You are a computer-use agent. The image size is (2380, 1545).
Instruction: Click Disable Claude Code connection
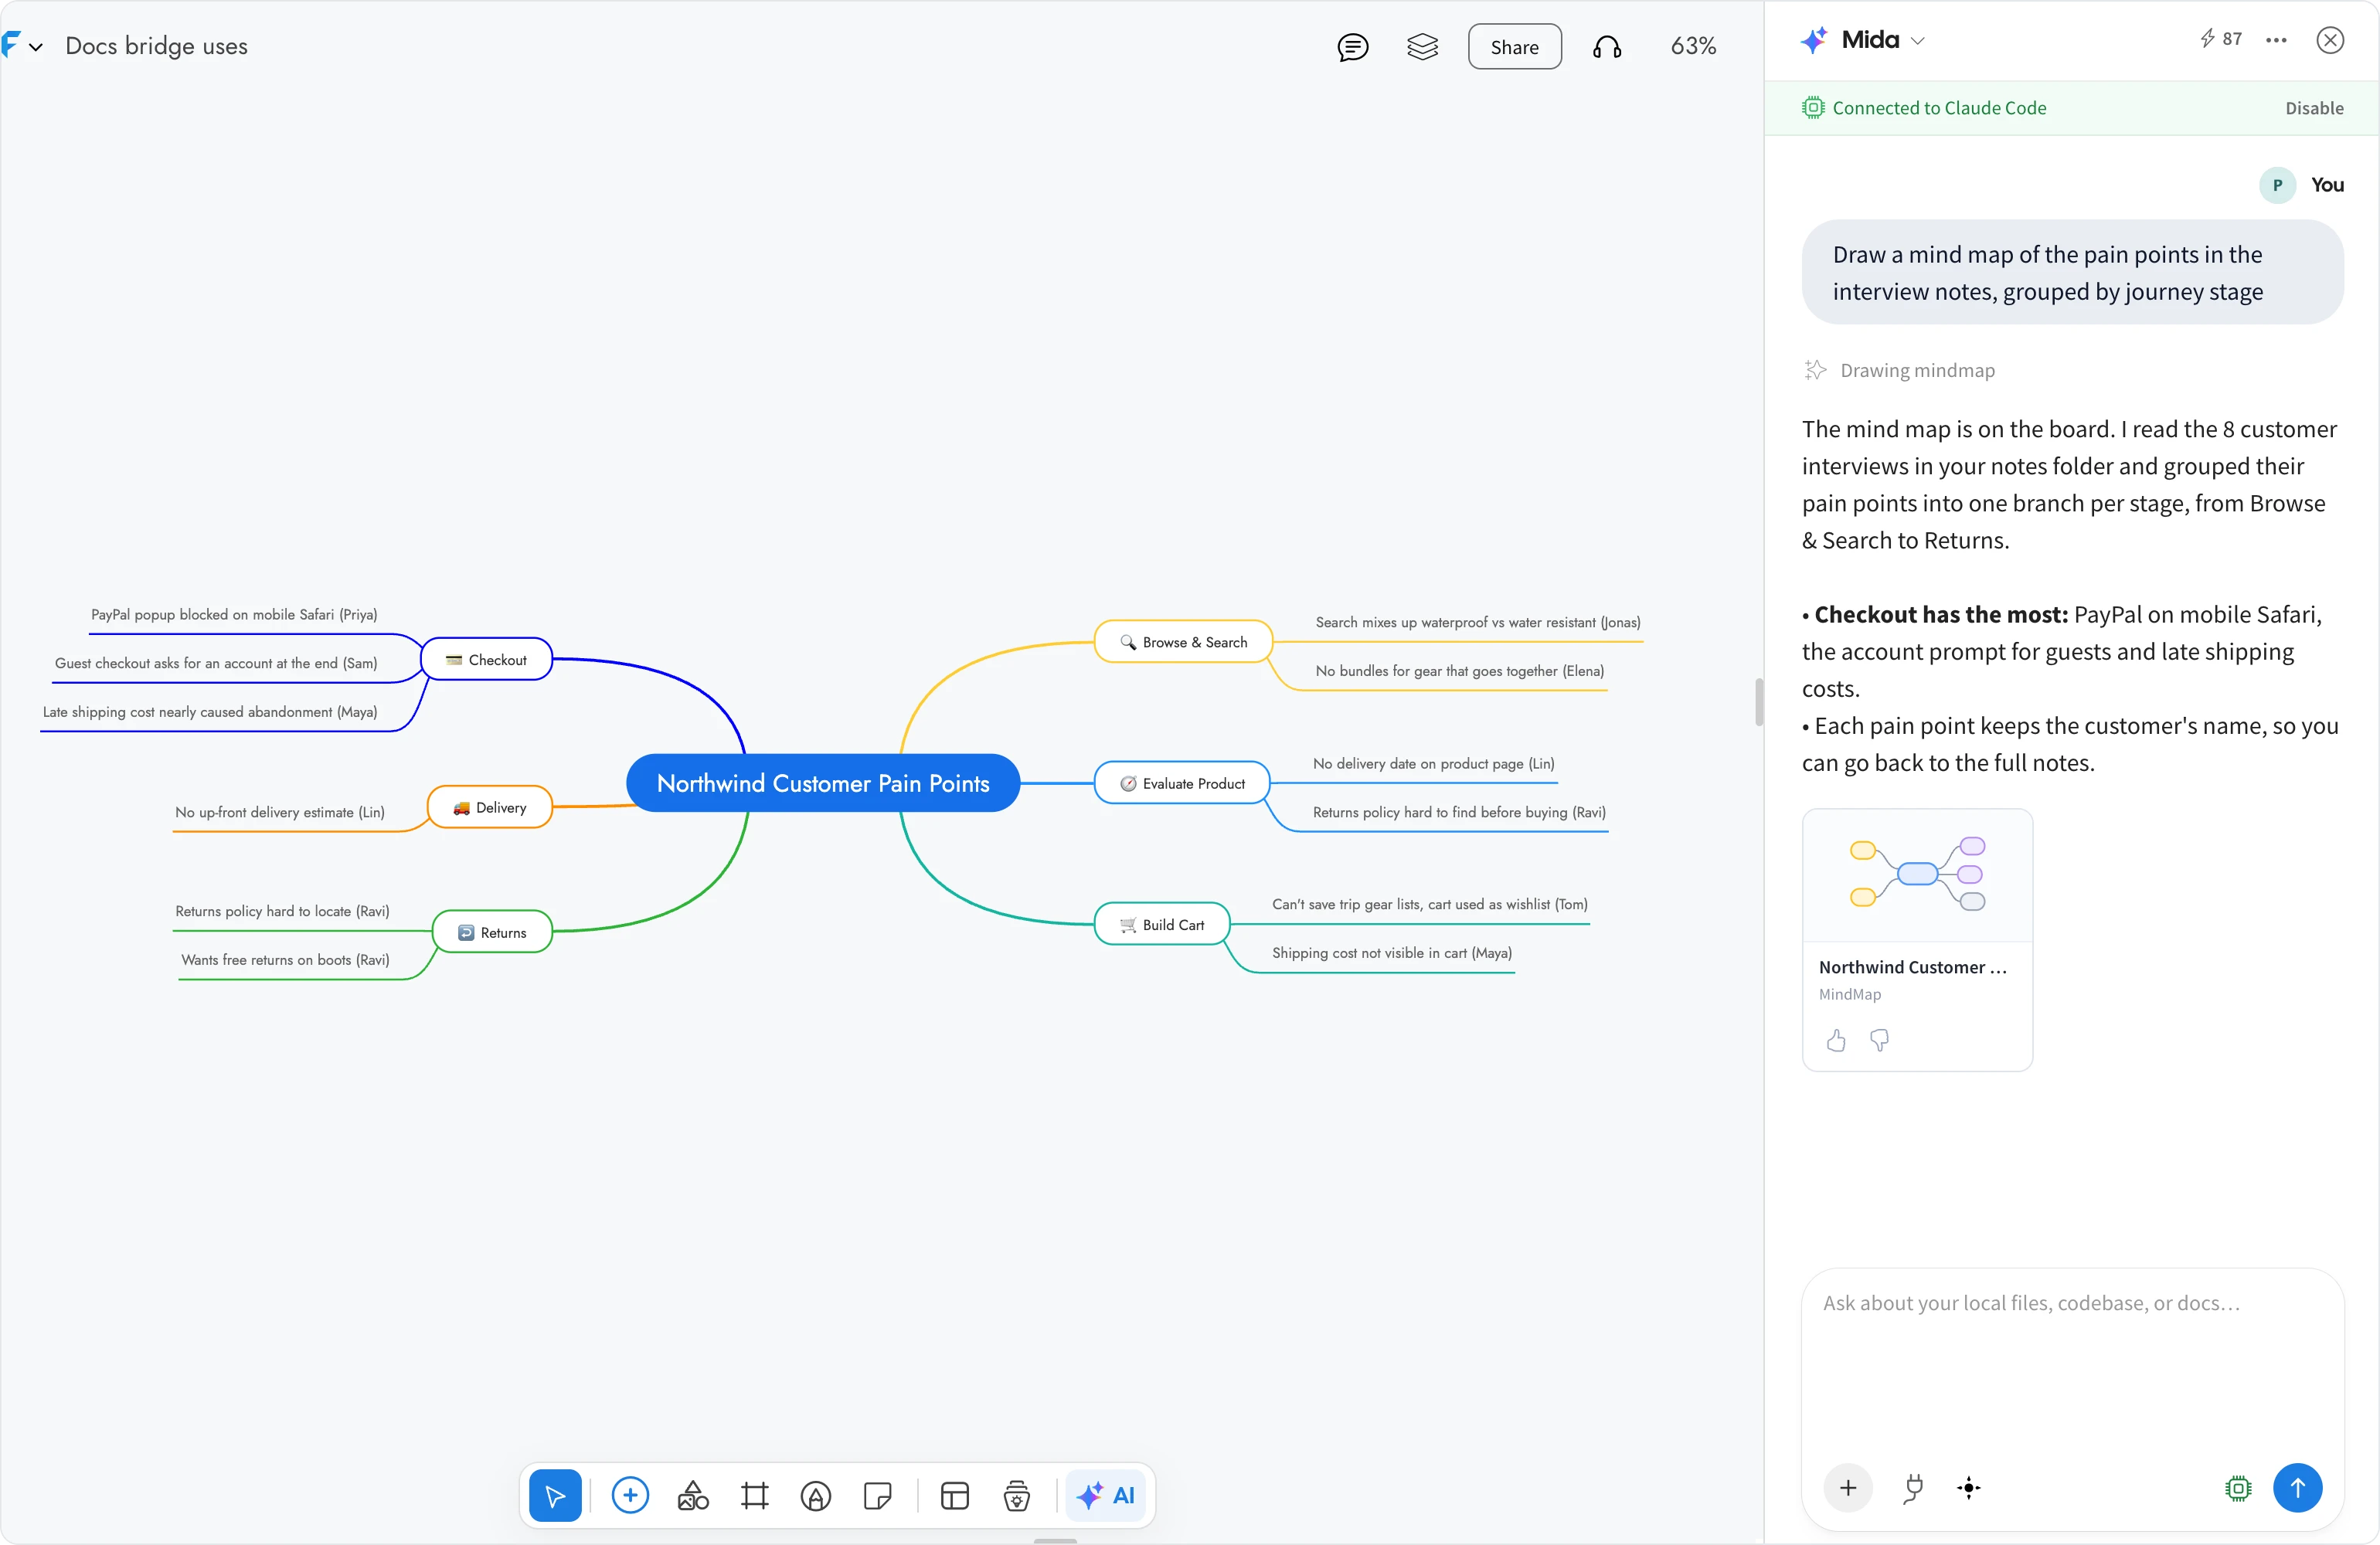click(x=2314, y=108)
